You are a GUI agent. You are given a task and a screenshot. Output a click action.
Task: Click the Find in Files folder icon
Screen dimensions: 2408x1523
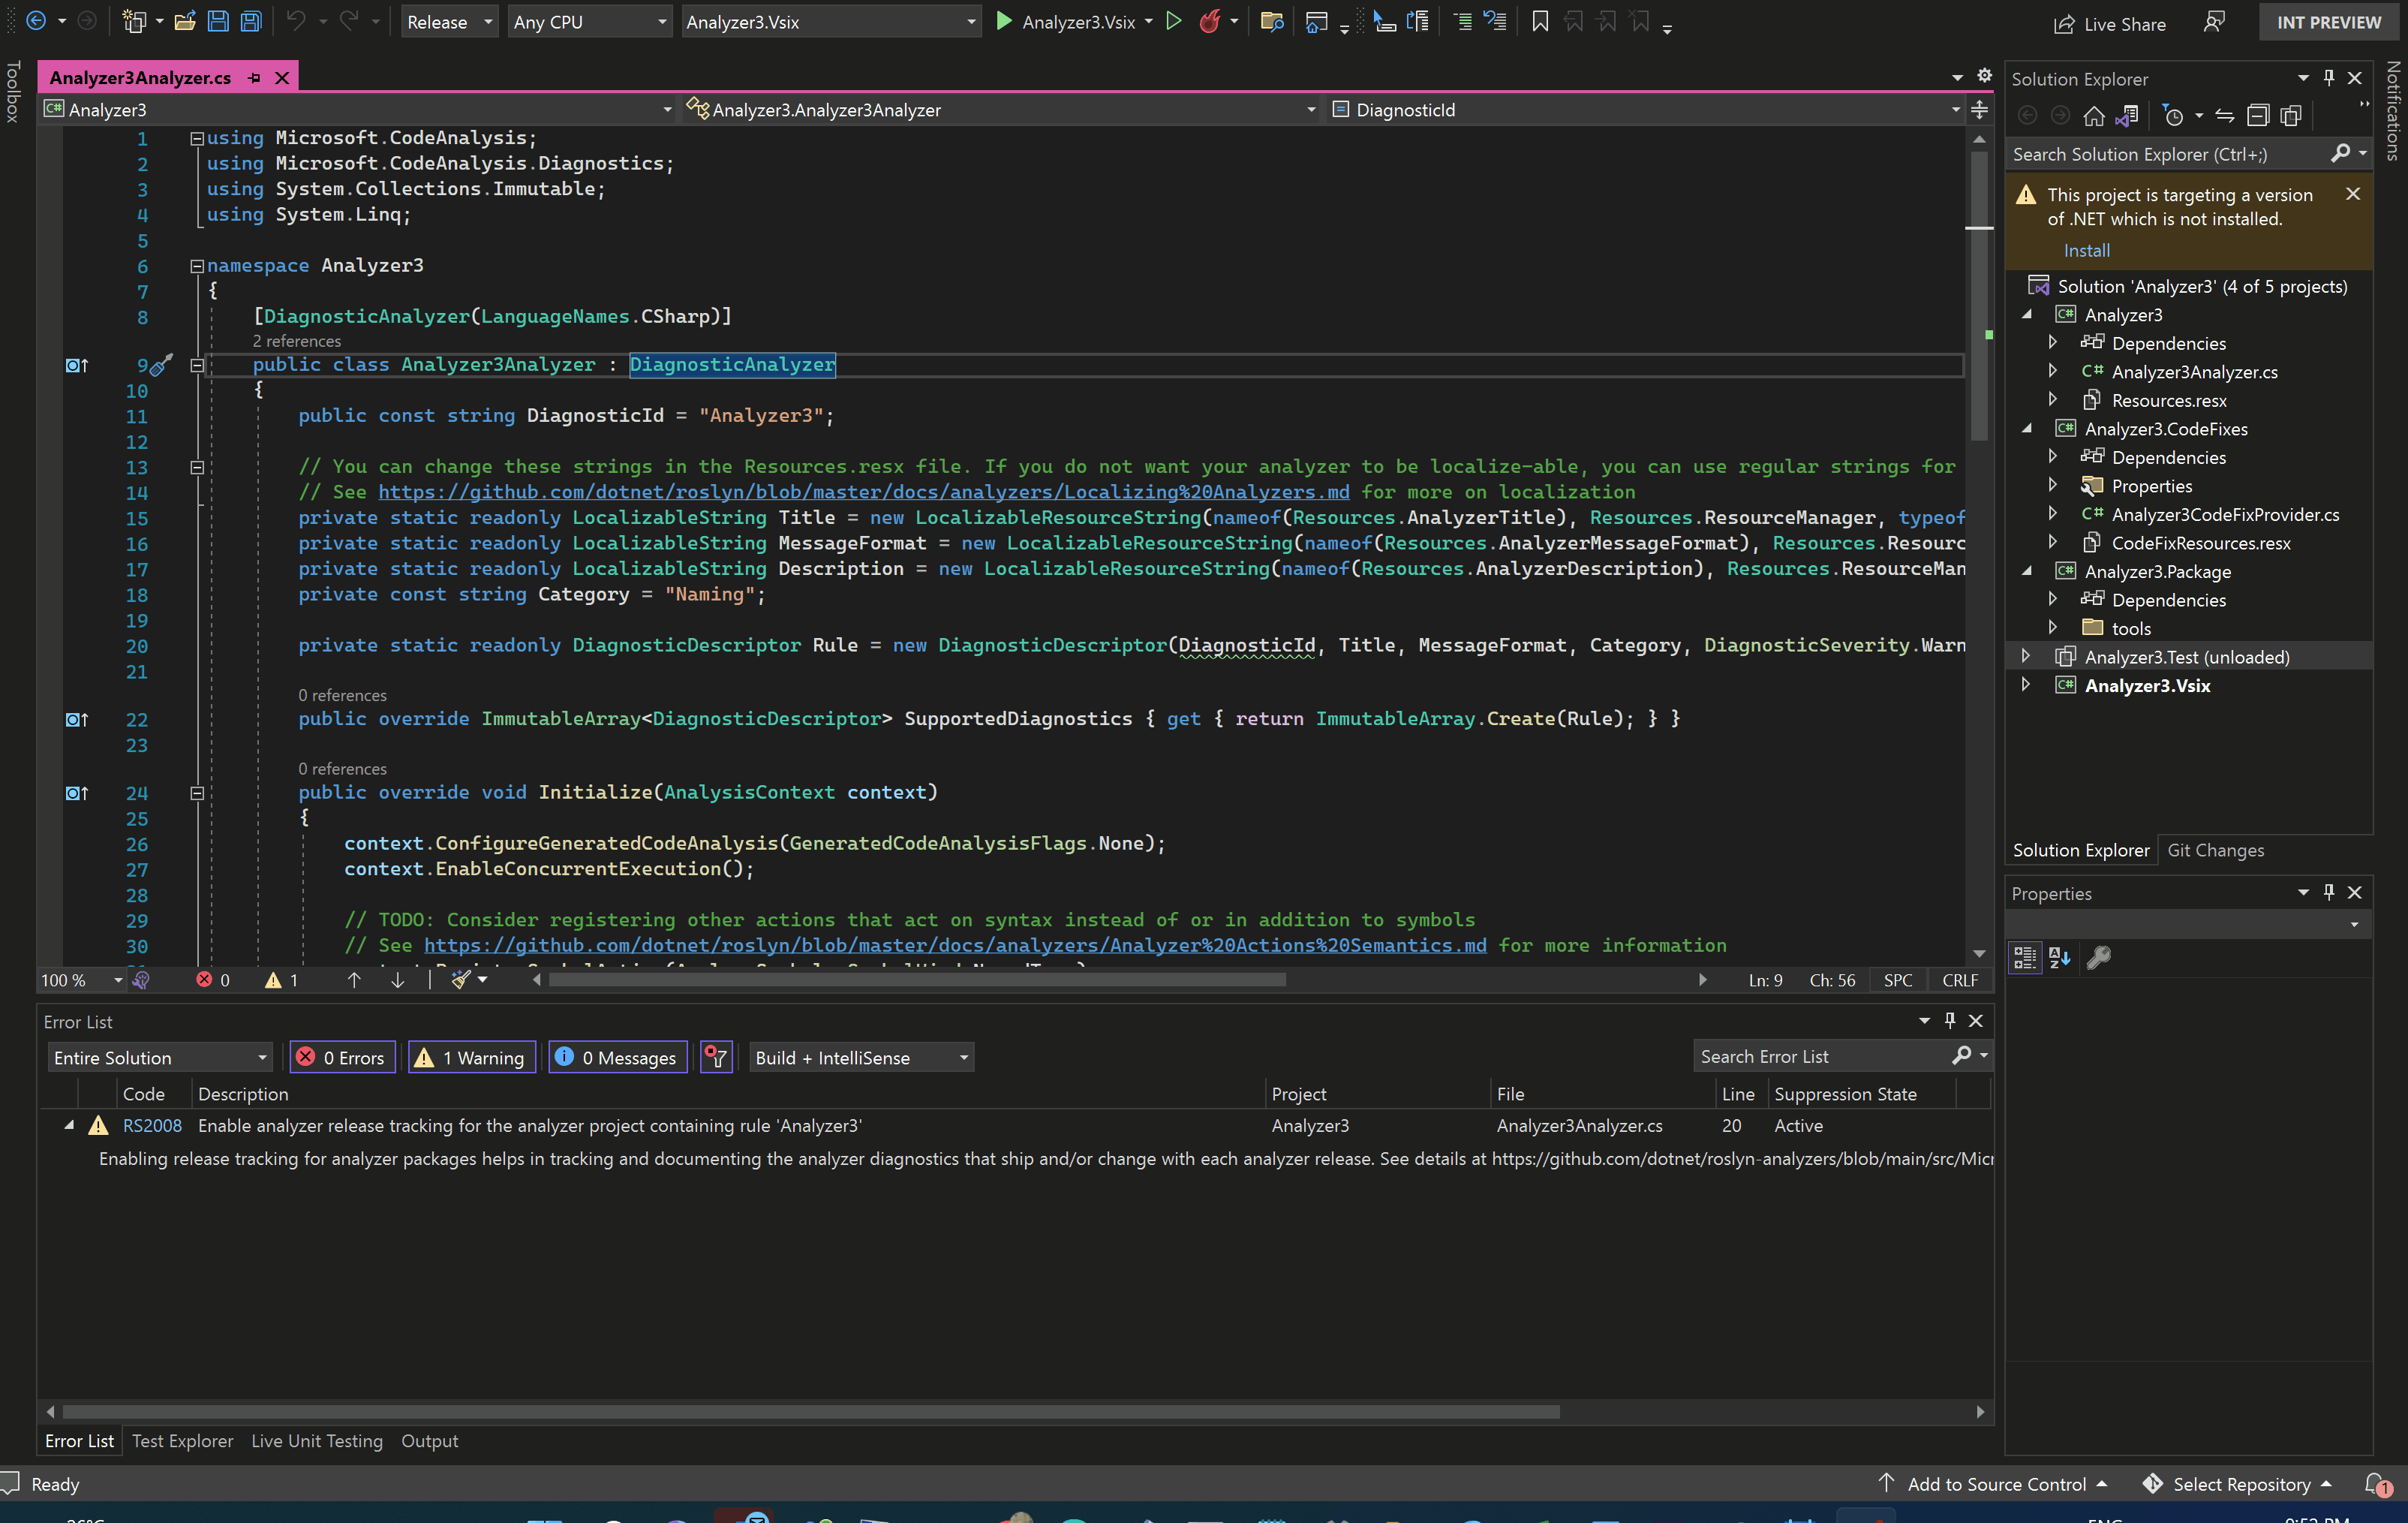coord(1272,21)
